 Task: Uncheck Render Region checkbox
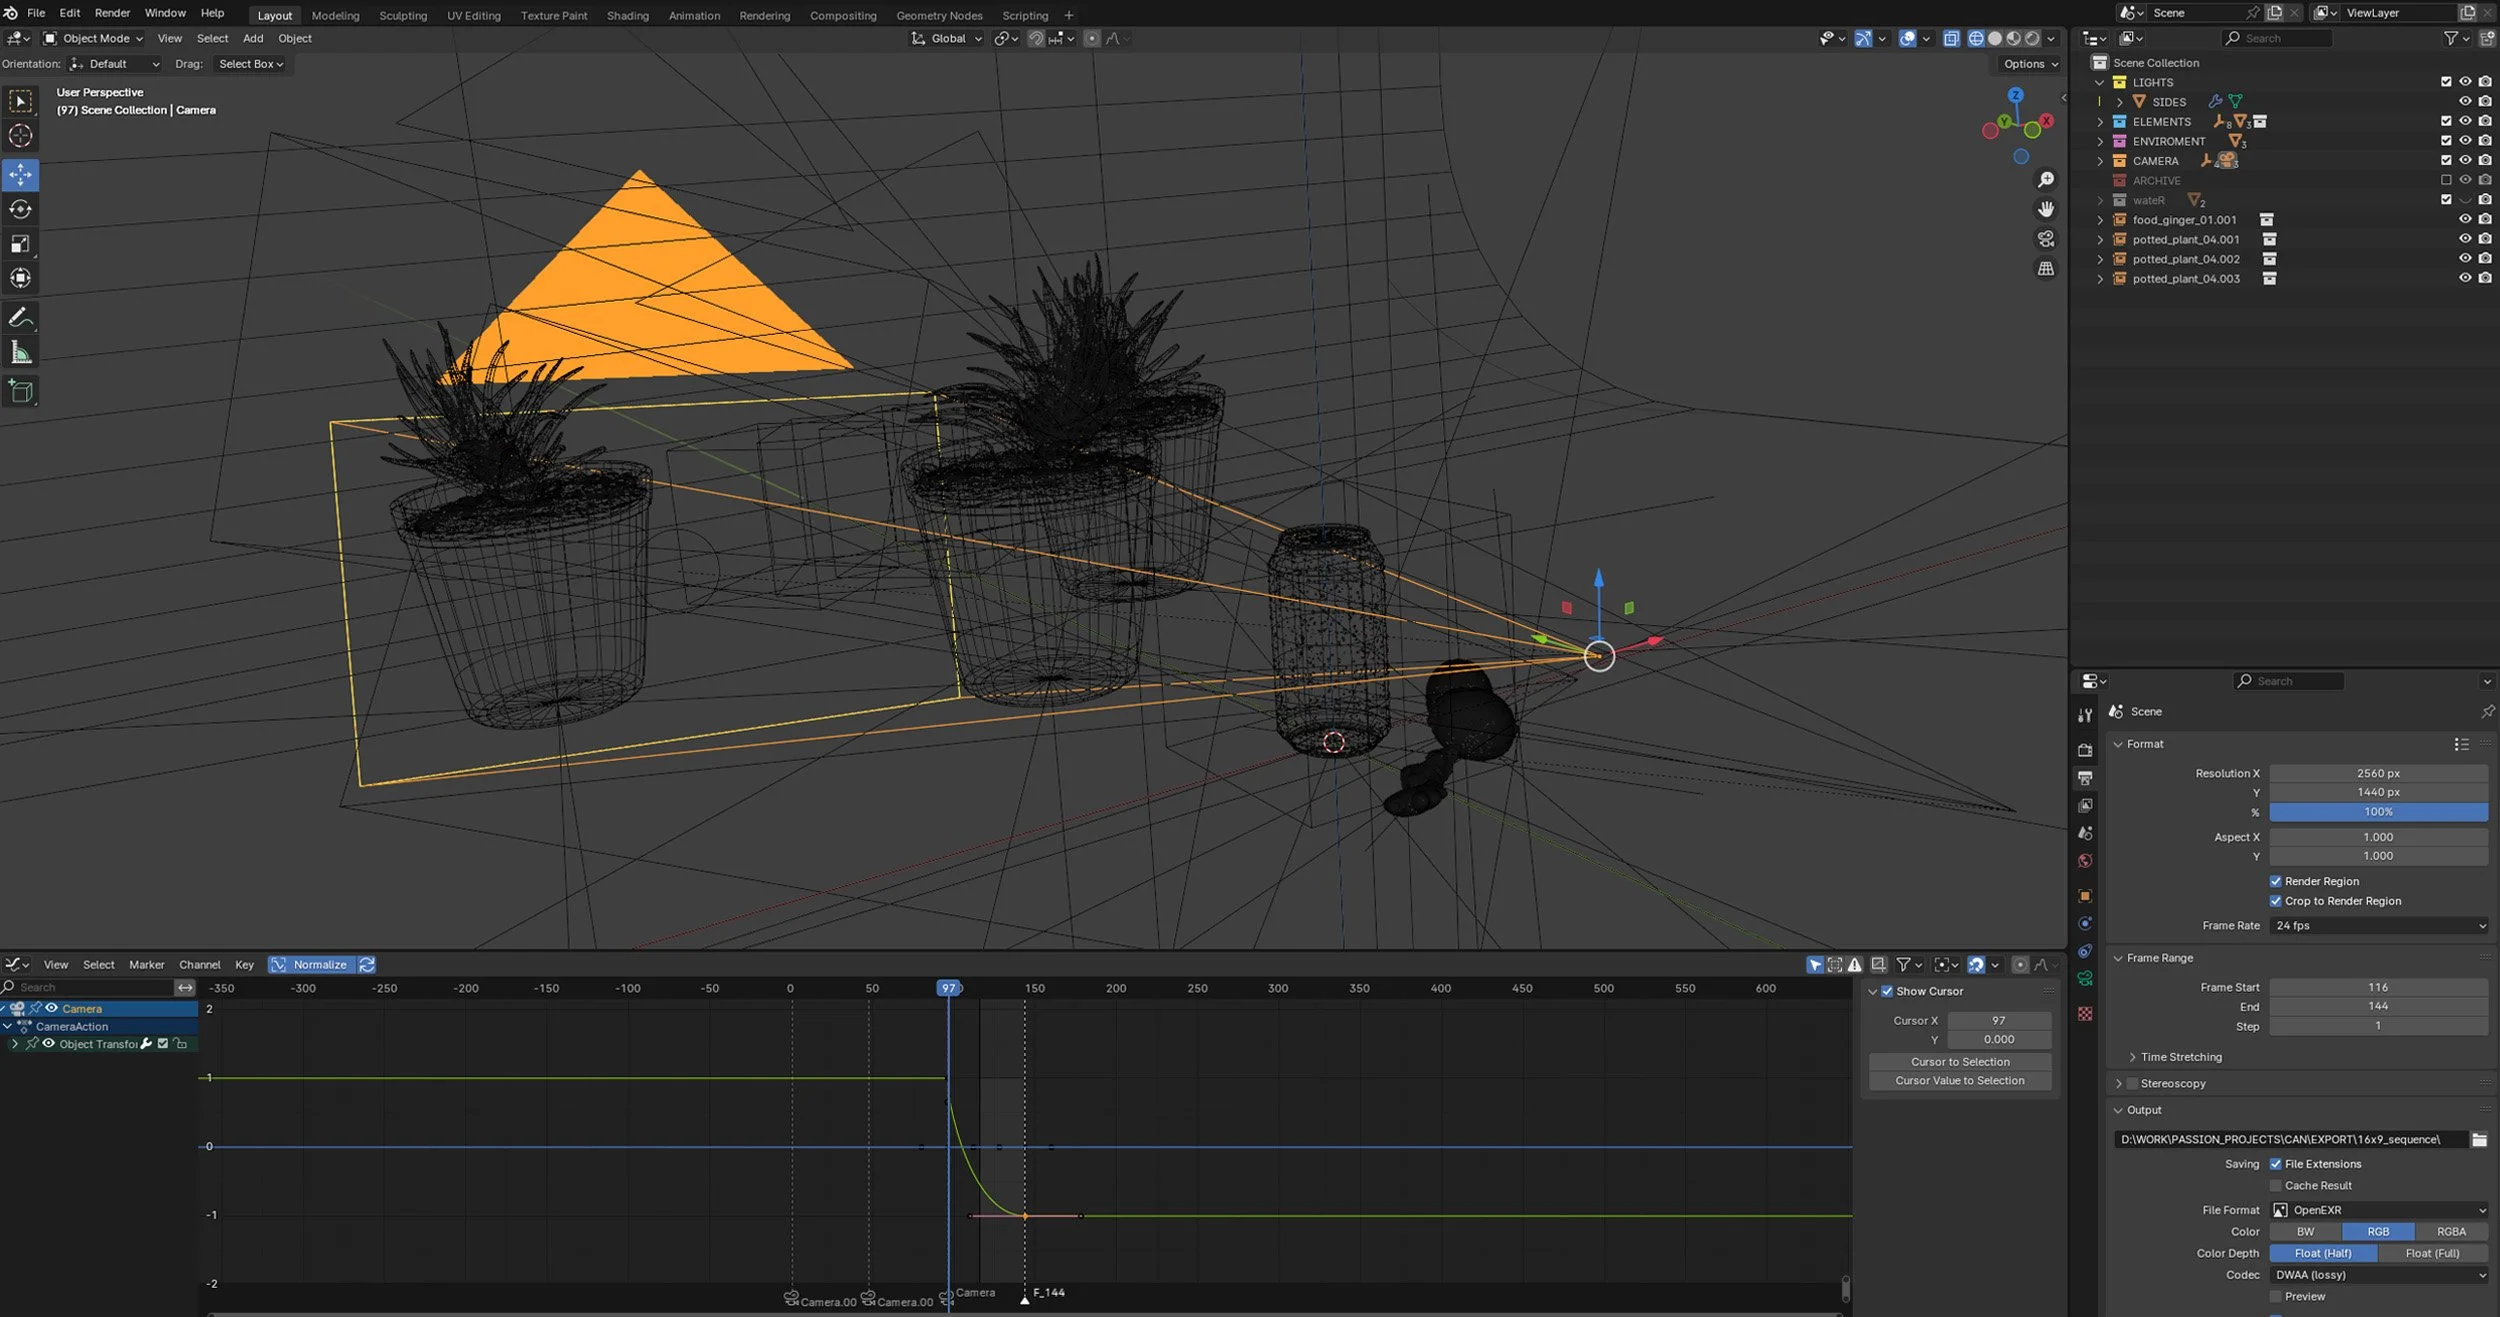2276,881
